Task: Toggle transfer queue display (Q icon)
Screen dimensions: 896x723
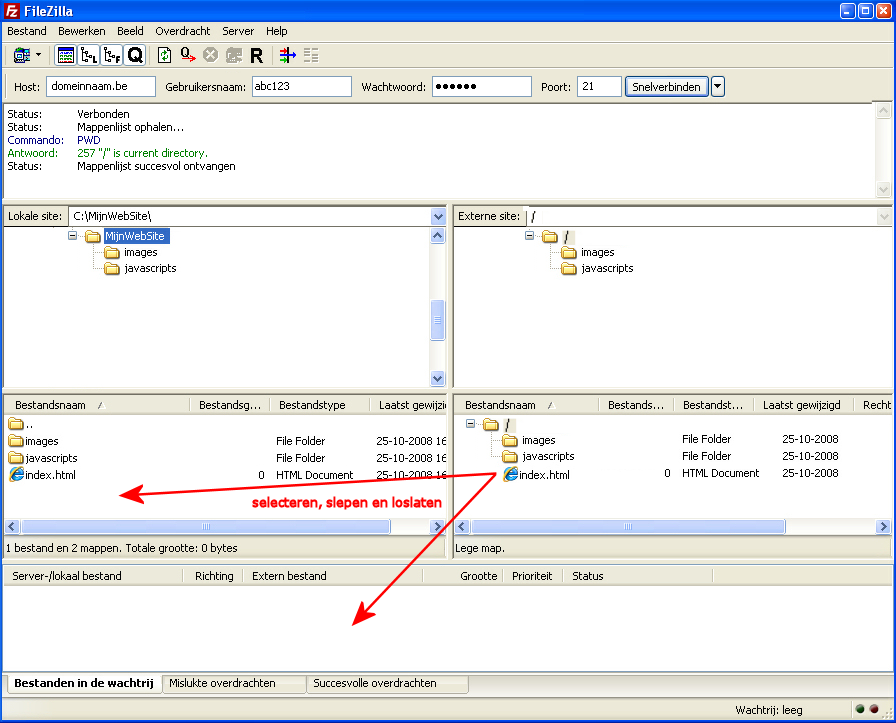Action: (135, 55)
